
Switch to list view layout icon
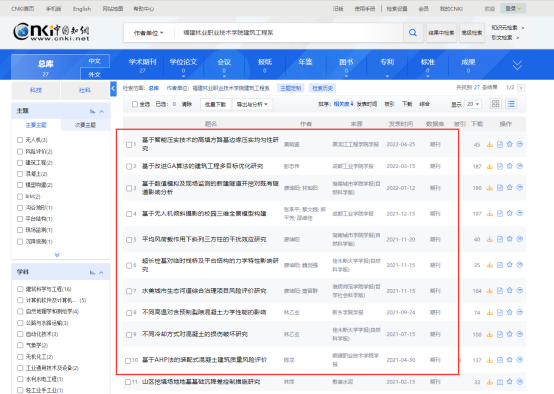tap(511, 104)
